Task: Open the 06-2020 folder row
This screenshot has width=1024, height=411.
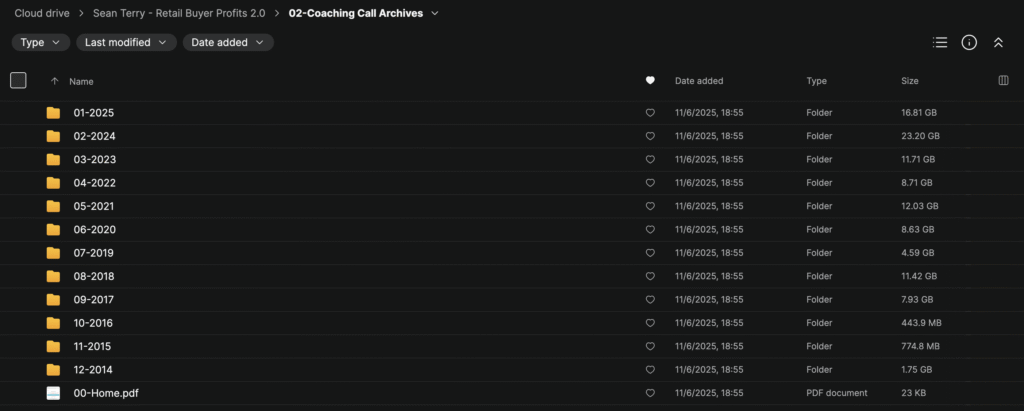Action: click(x=94, y=230)
